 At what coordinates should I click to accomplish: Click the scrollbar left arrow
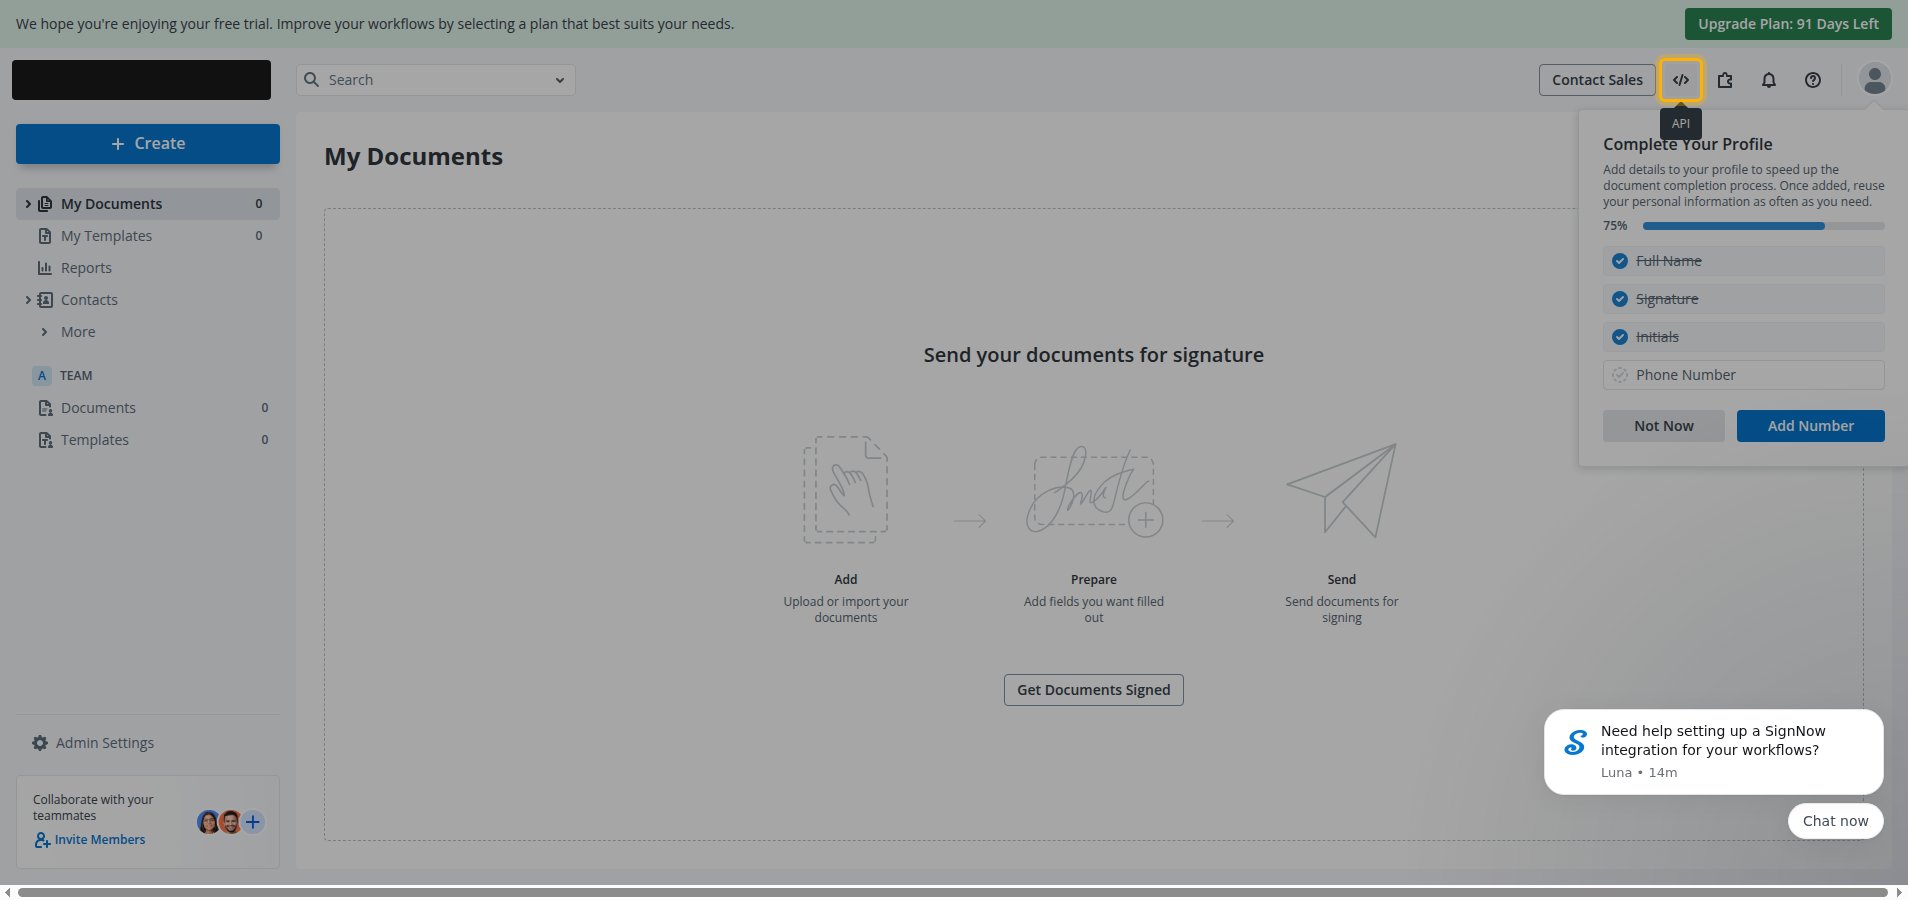point(7,892)
